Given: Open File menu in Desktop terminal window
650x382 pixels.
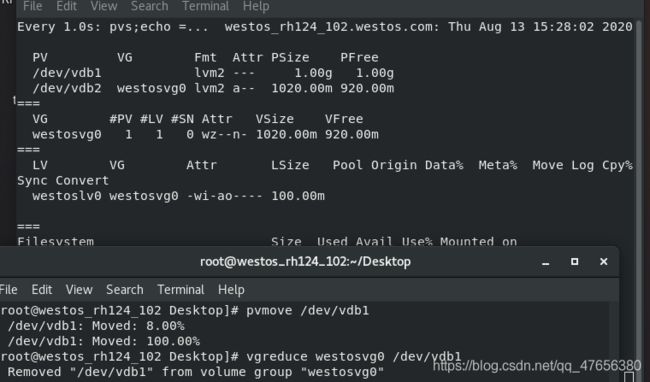Looking at the screenshot, I should click(x=8, y=290).
